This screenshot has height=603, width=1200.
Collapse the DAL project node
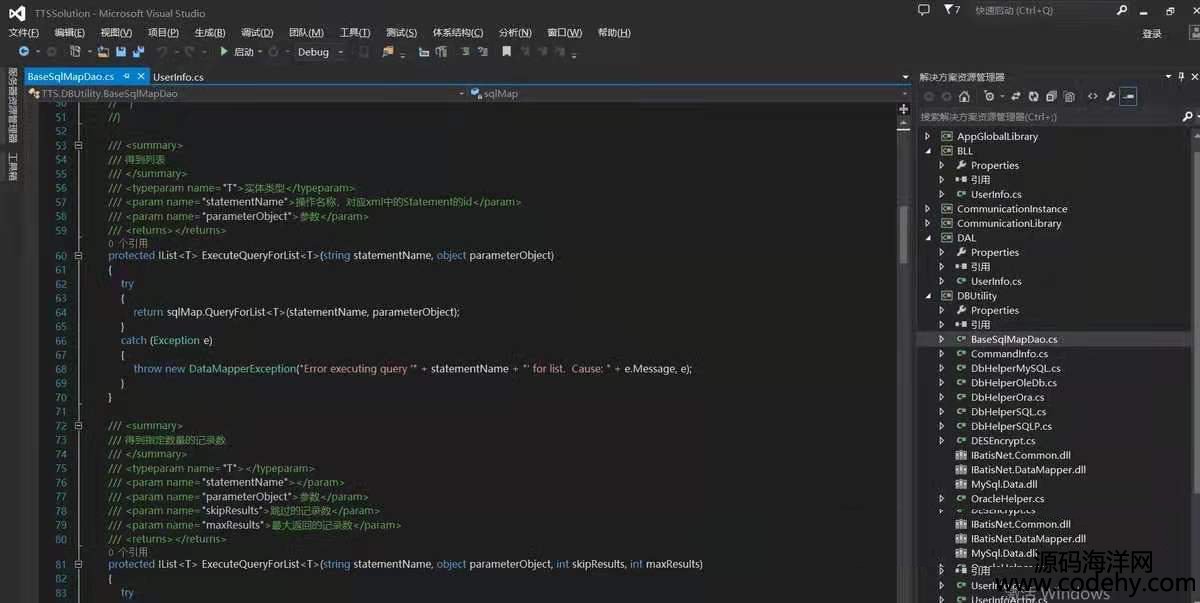pos(927,238)
